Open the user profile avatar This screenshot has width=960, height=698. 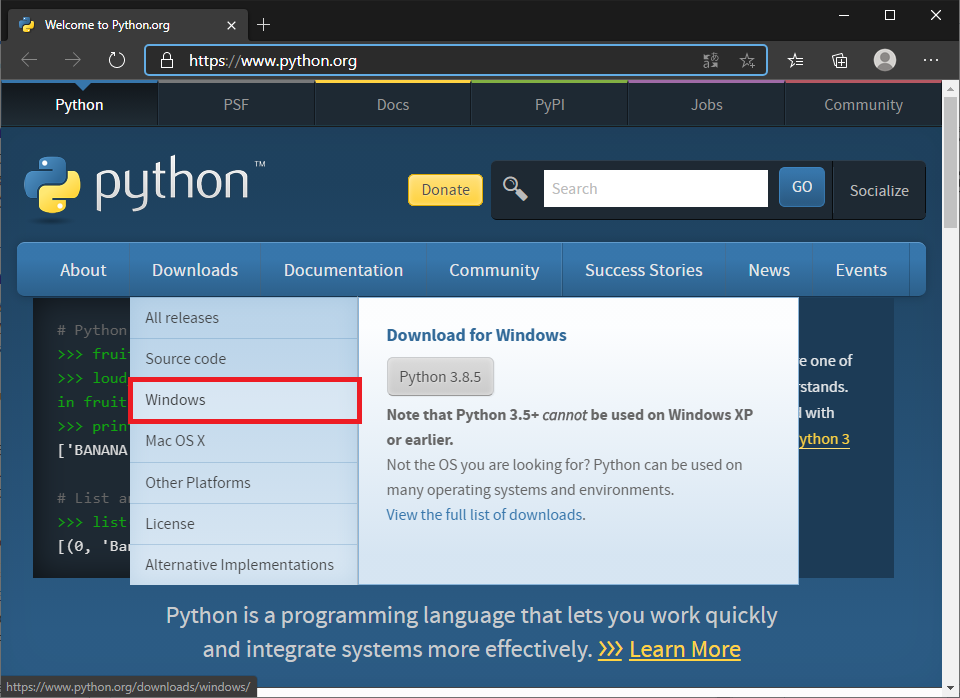click(884, 60)
